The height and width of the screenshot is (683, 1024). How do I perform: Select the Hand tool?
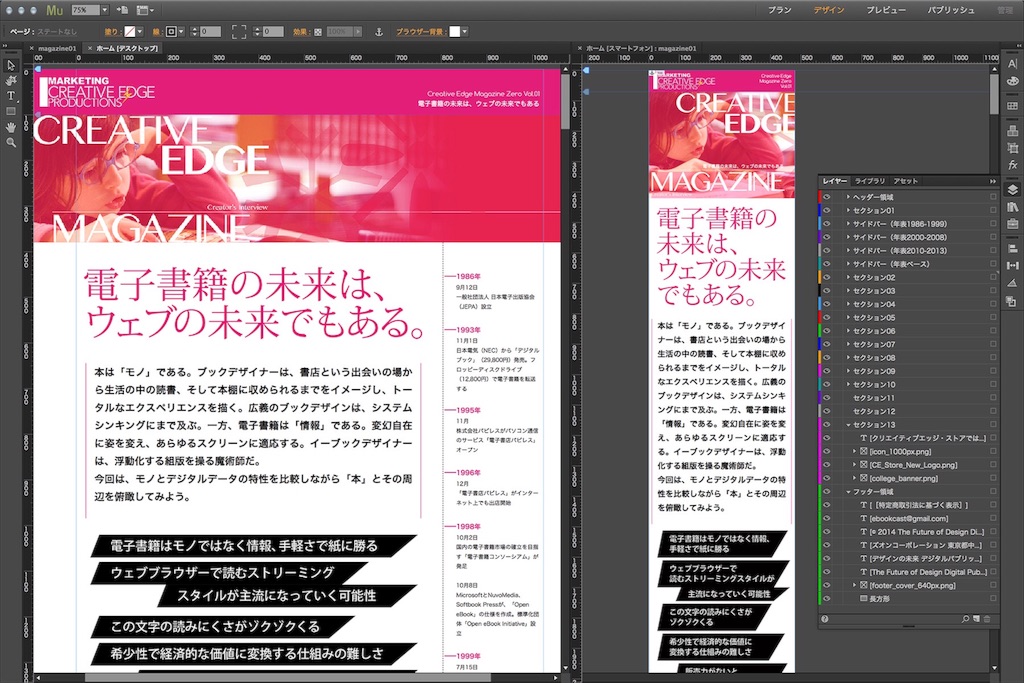pyautogui.click(x=11, y=127)
